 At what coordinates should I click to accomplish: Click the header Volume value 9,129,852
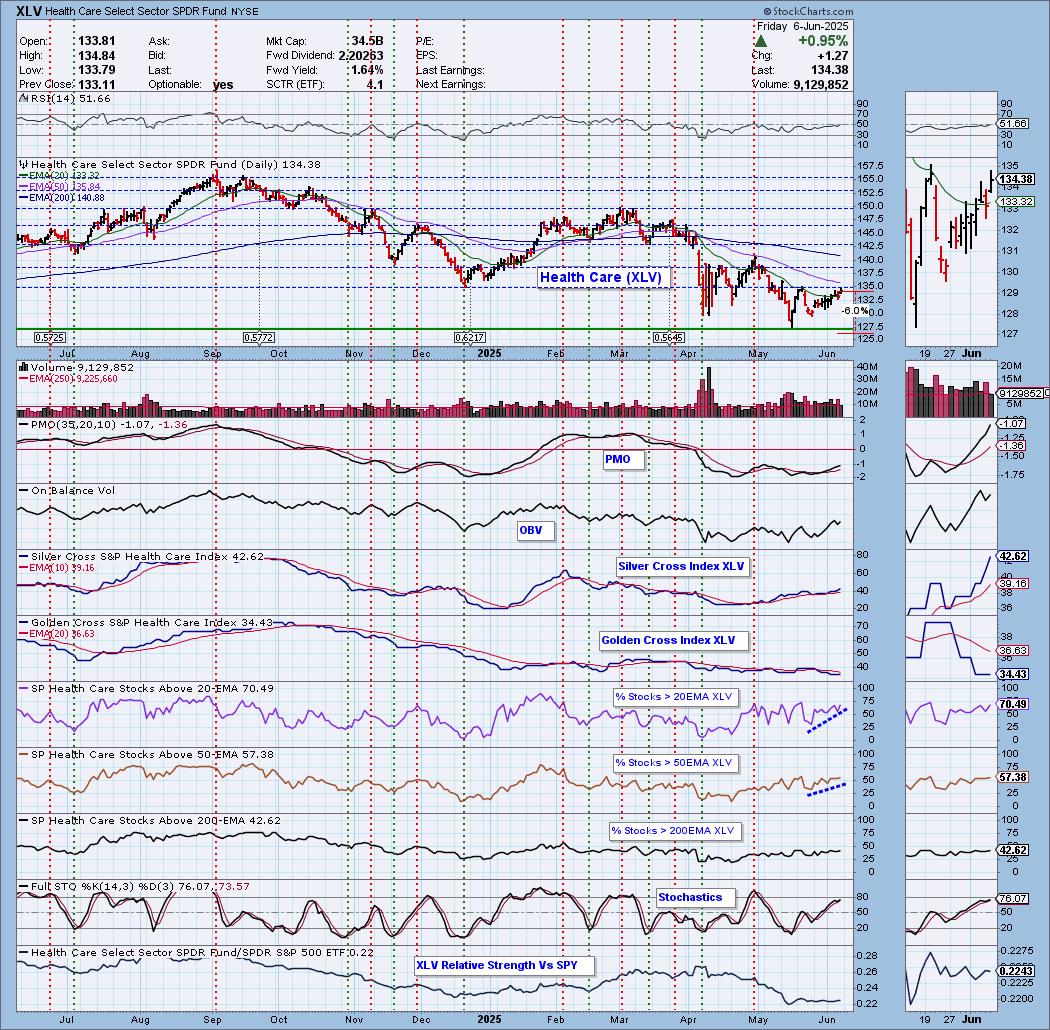820,85
